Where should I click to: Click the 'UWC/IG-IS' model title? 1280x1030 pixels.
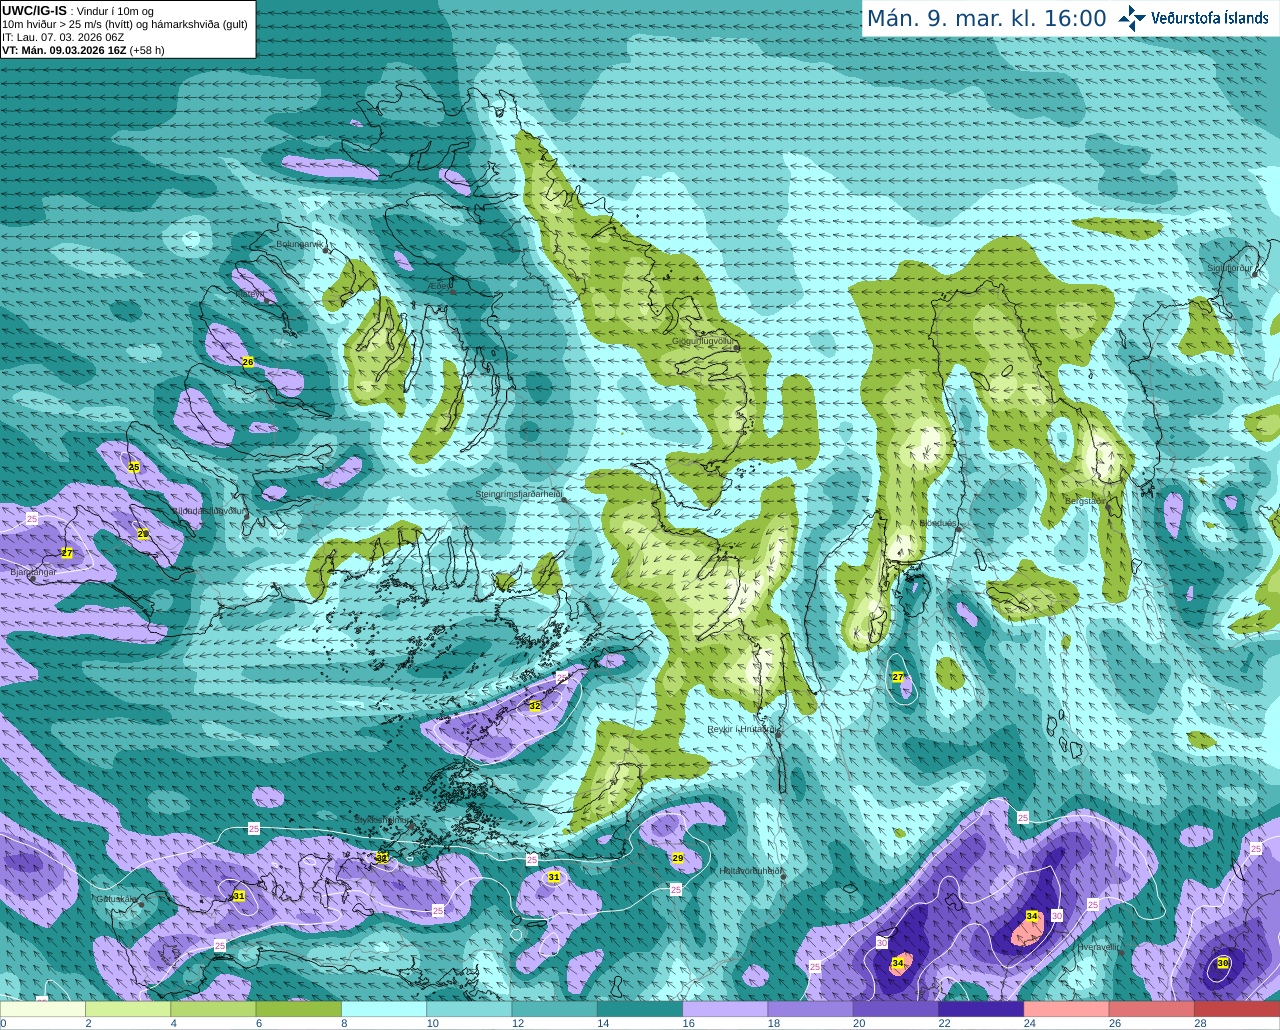(34, 11)
